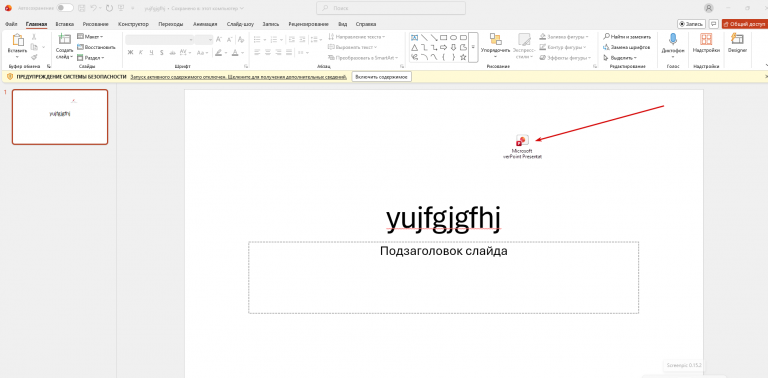768x378 pixels.
Task: Open the Справка tab
Action: (x=366, y=24)
